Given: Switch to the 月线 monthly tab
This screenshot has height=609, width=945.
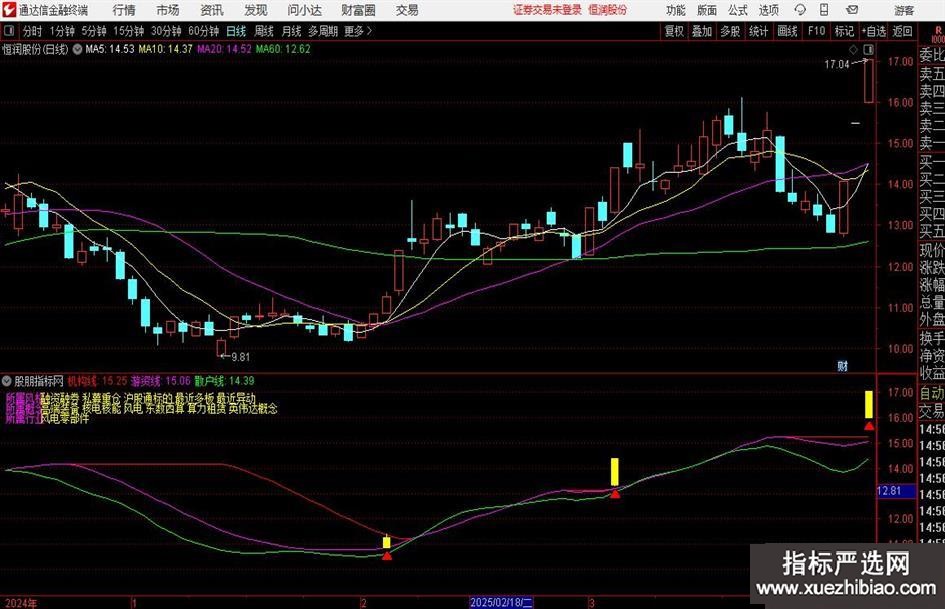Looking at the screenshot, I should 291,31.
